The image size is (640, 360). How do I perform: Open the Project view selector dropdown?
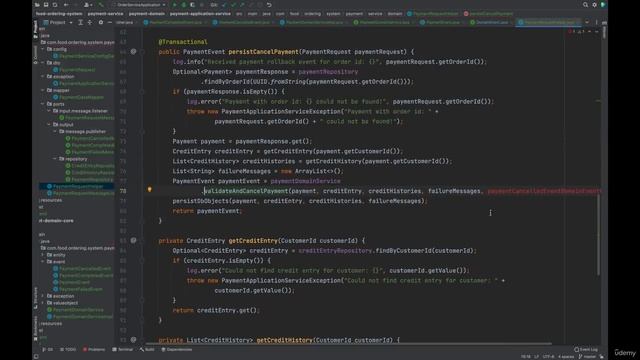coord(58,22)
